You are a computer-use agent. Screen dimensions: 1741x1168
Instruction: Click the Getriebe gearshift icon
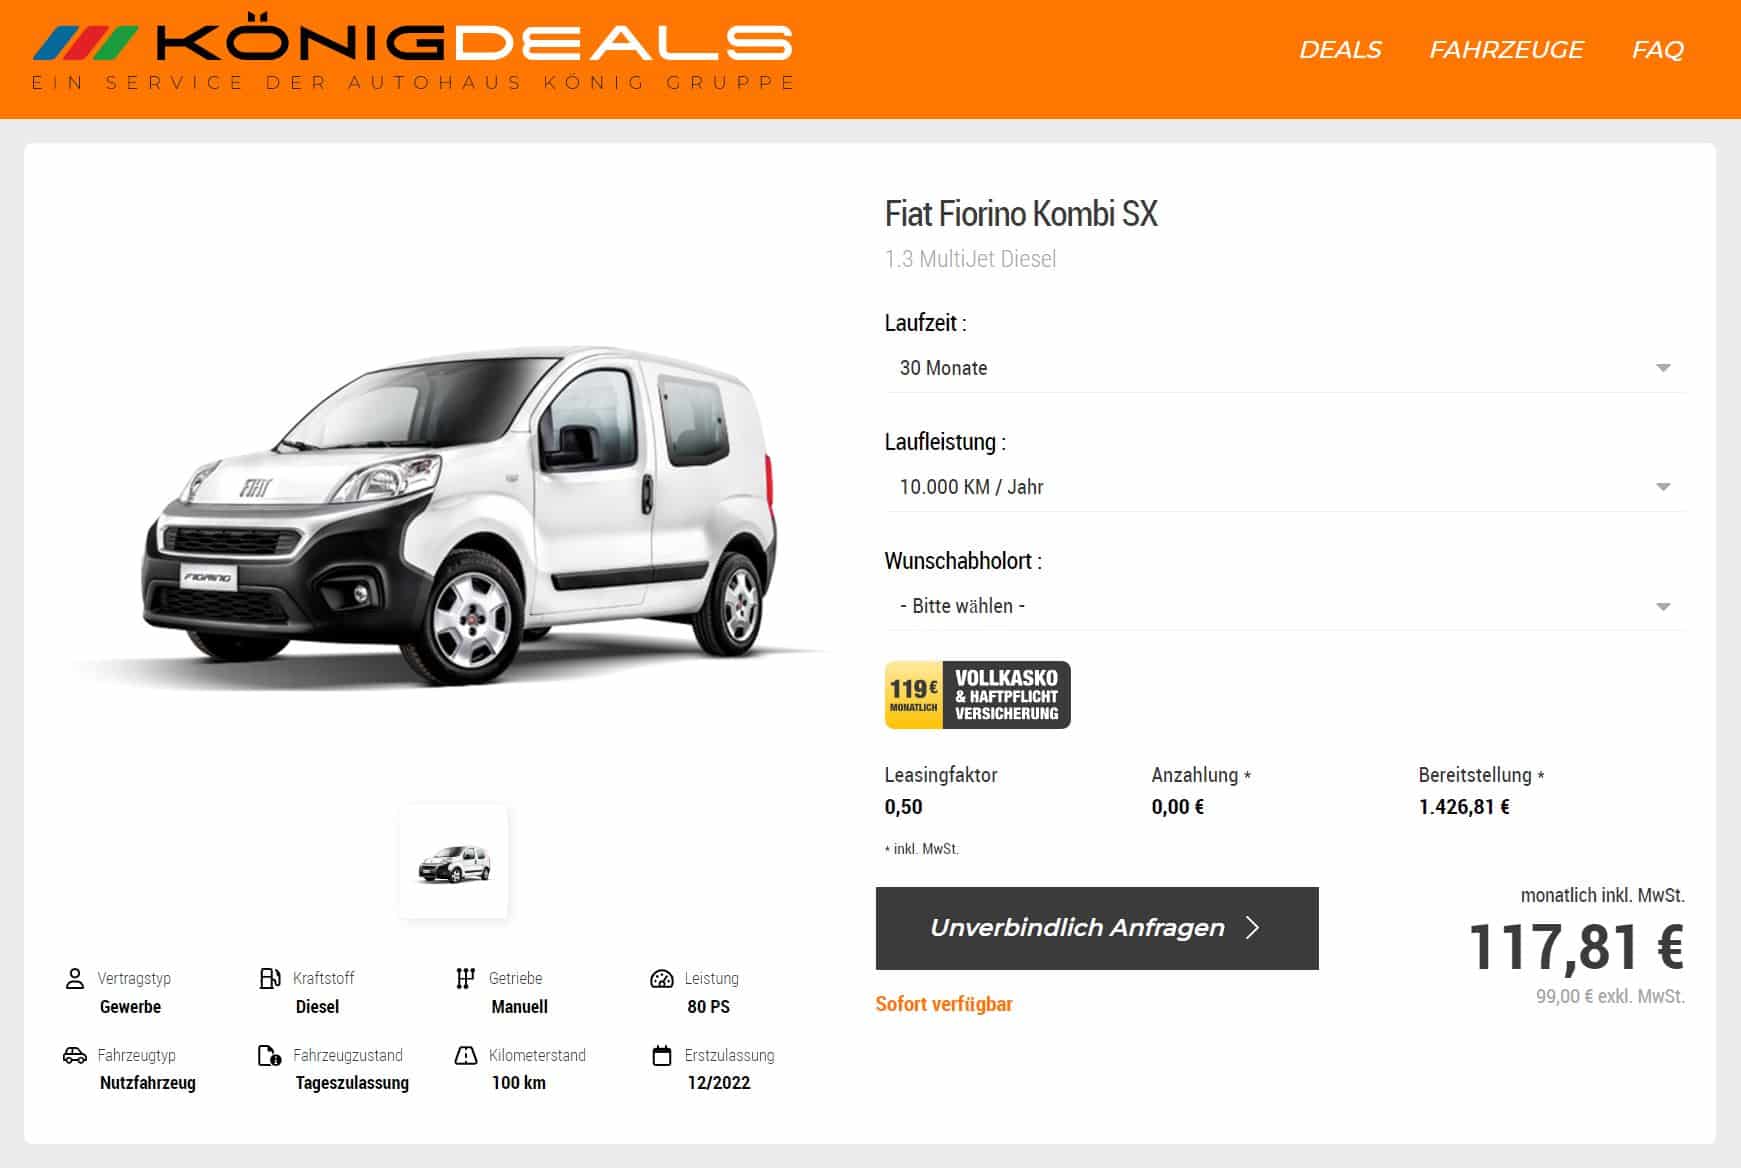tap(465, 978)
